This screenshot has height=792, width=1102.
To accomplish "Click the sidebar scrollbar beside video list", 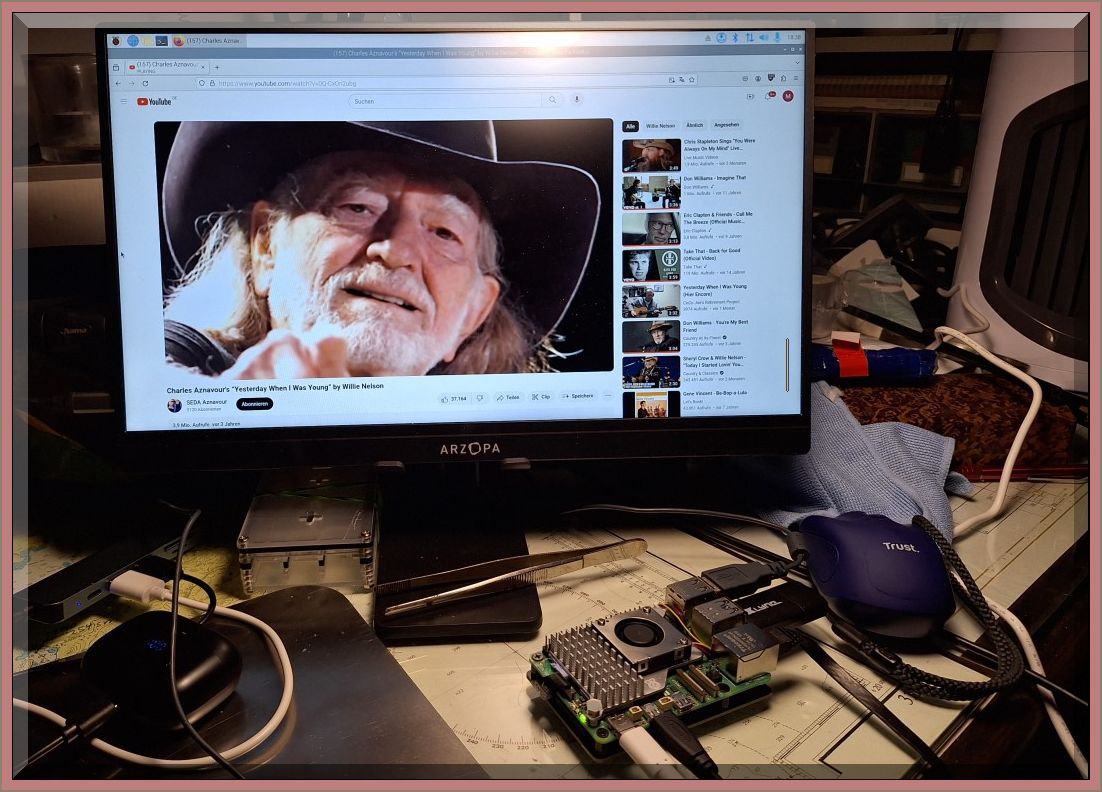I will 787,364.
